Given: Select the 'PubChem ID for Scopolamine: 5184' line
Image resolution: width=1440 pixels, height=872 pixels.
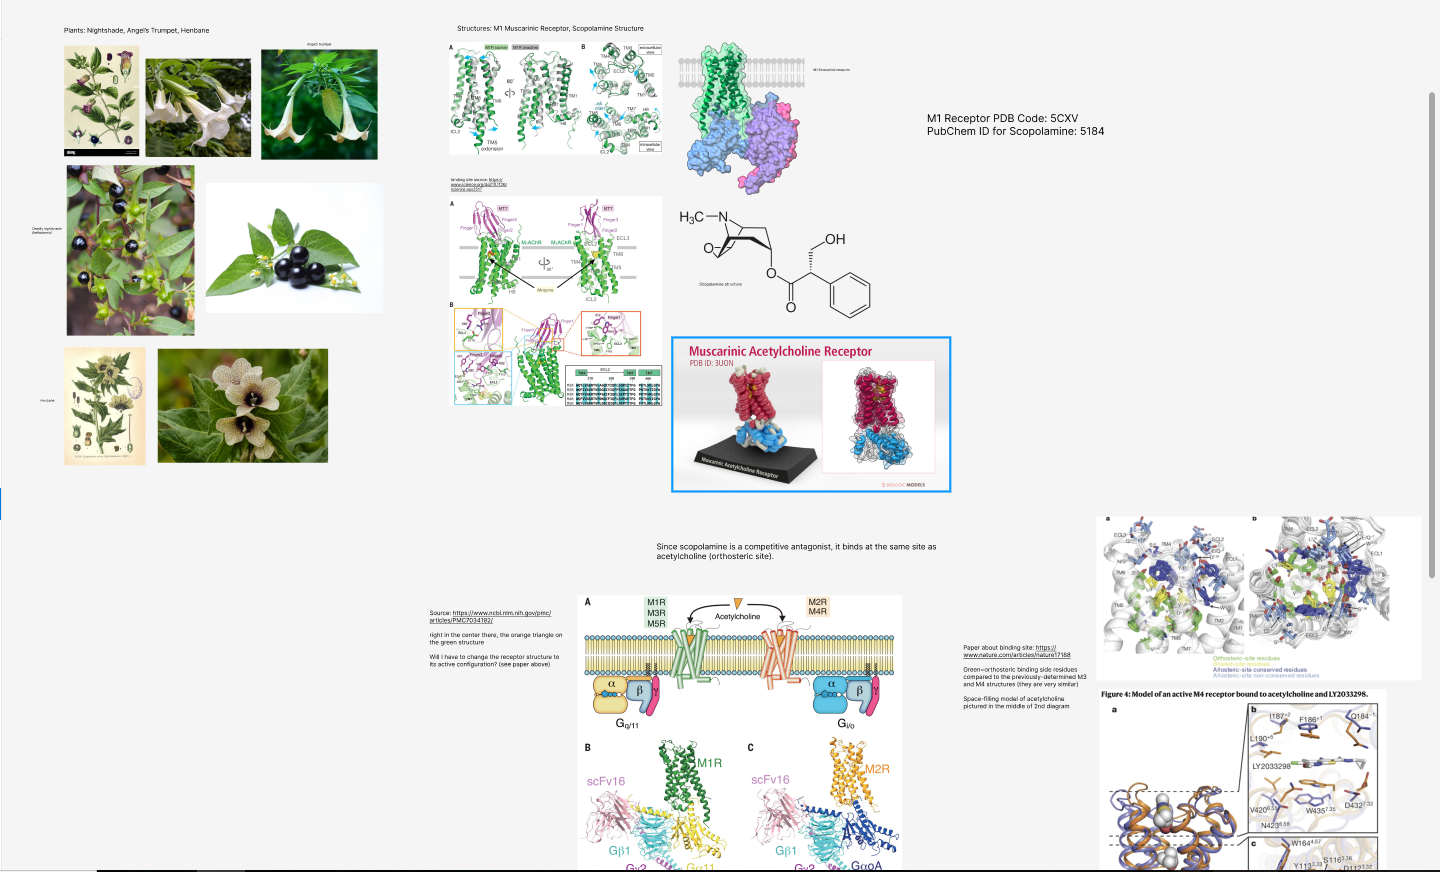Looking at the screenshot, I should click(1015, 131).
